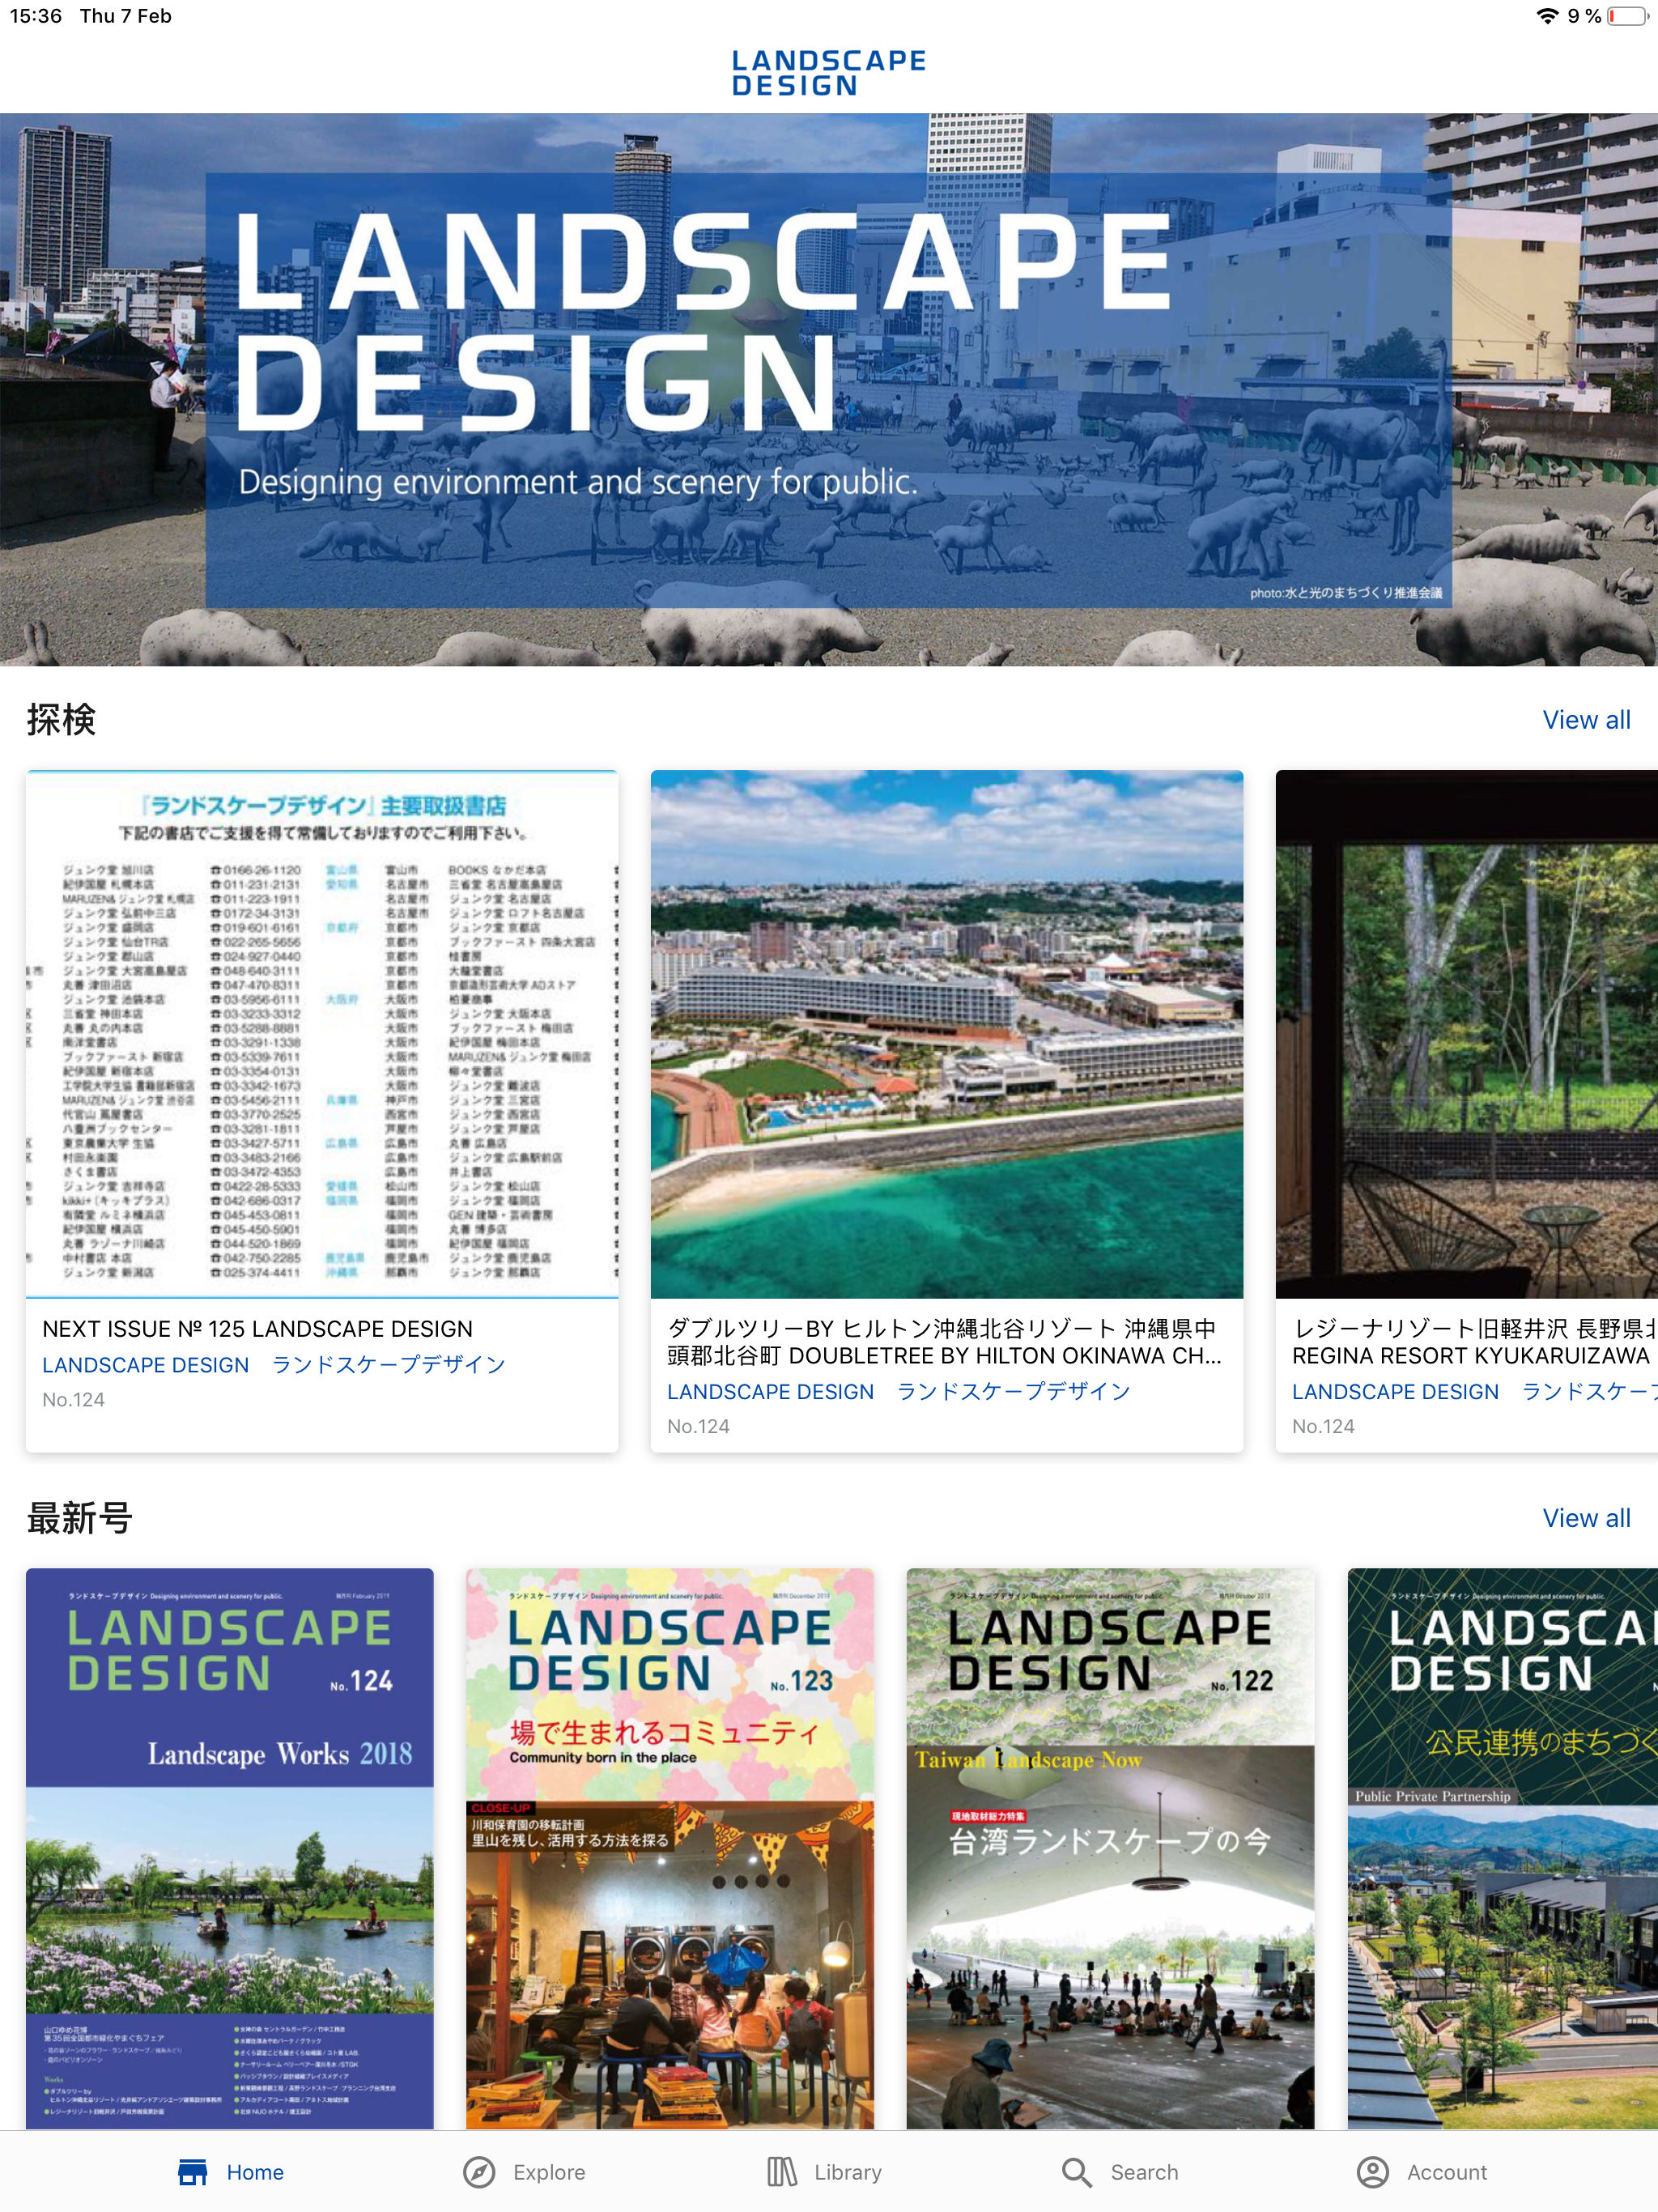Tap the Landscape Design header logo

tap(829, 73)
